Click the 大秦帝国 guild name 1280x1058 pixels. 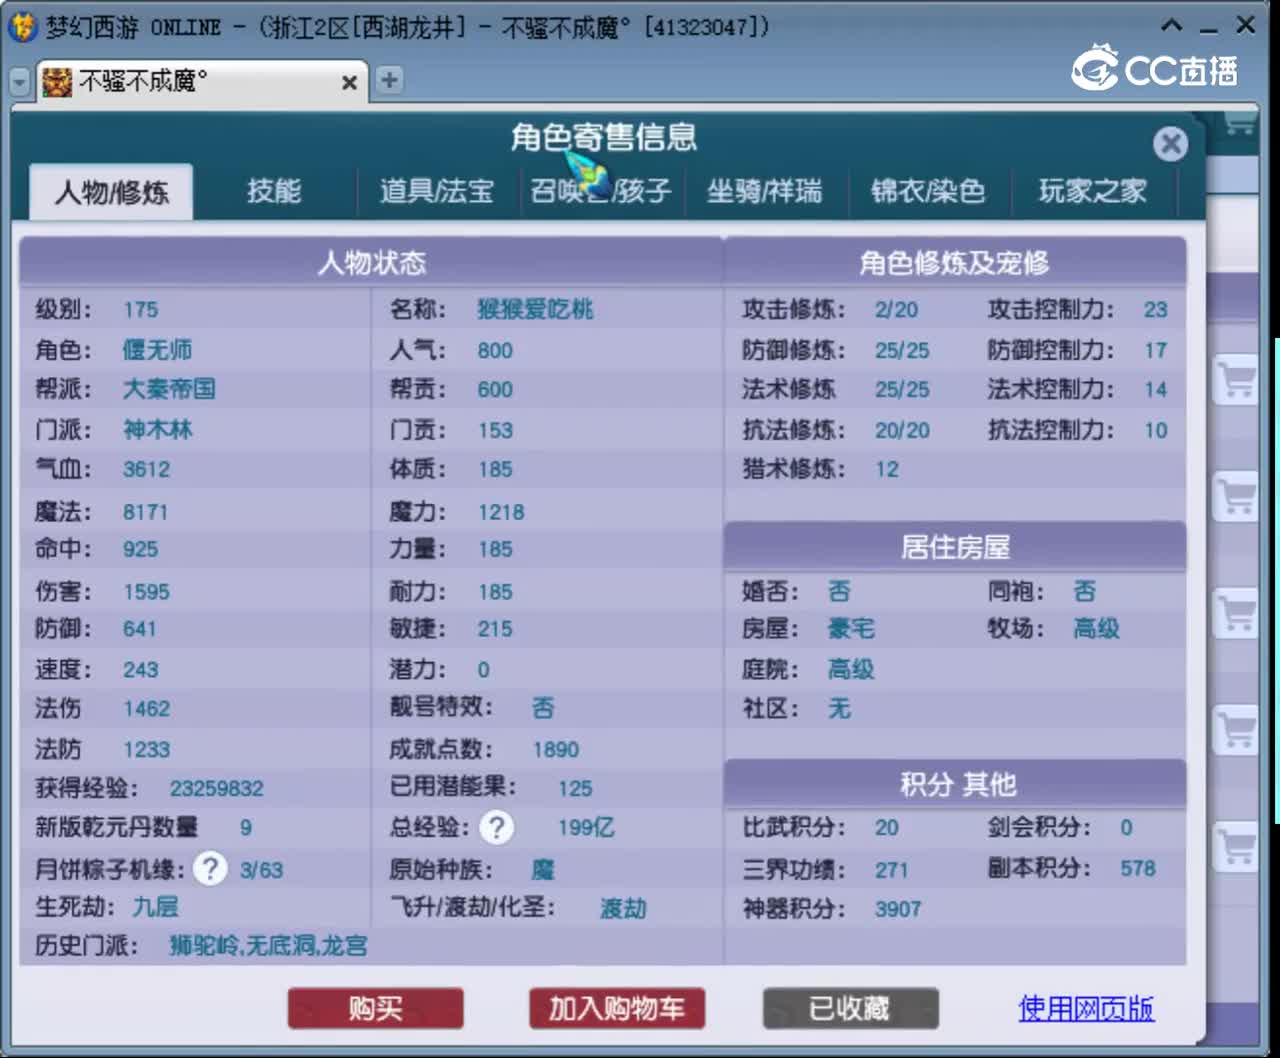(169, 389)
